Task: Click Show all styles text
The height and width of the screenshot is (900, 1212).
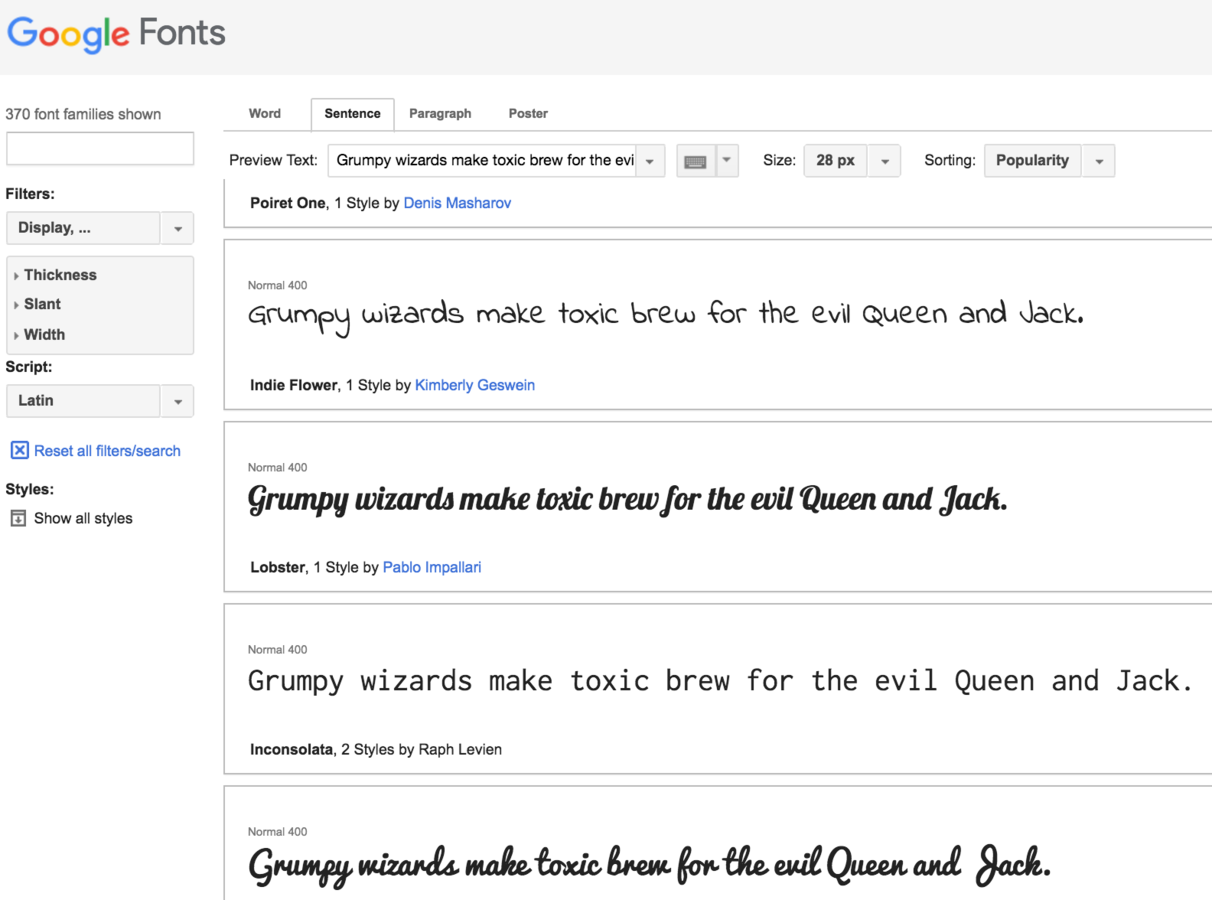Action: tap(83, 518)
